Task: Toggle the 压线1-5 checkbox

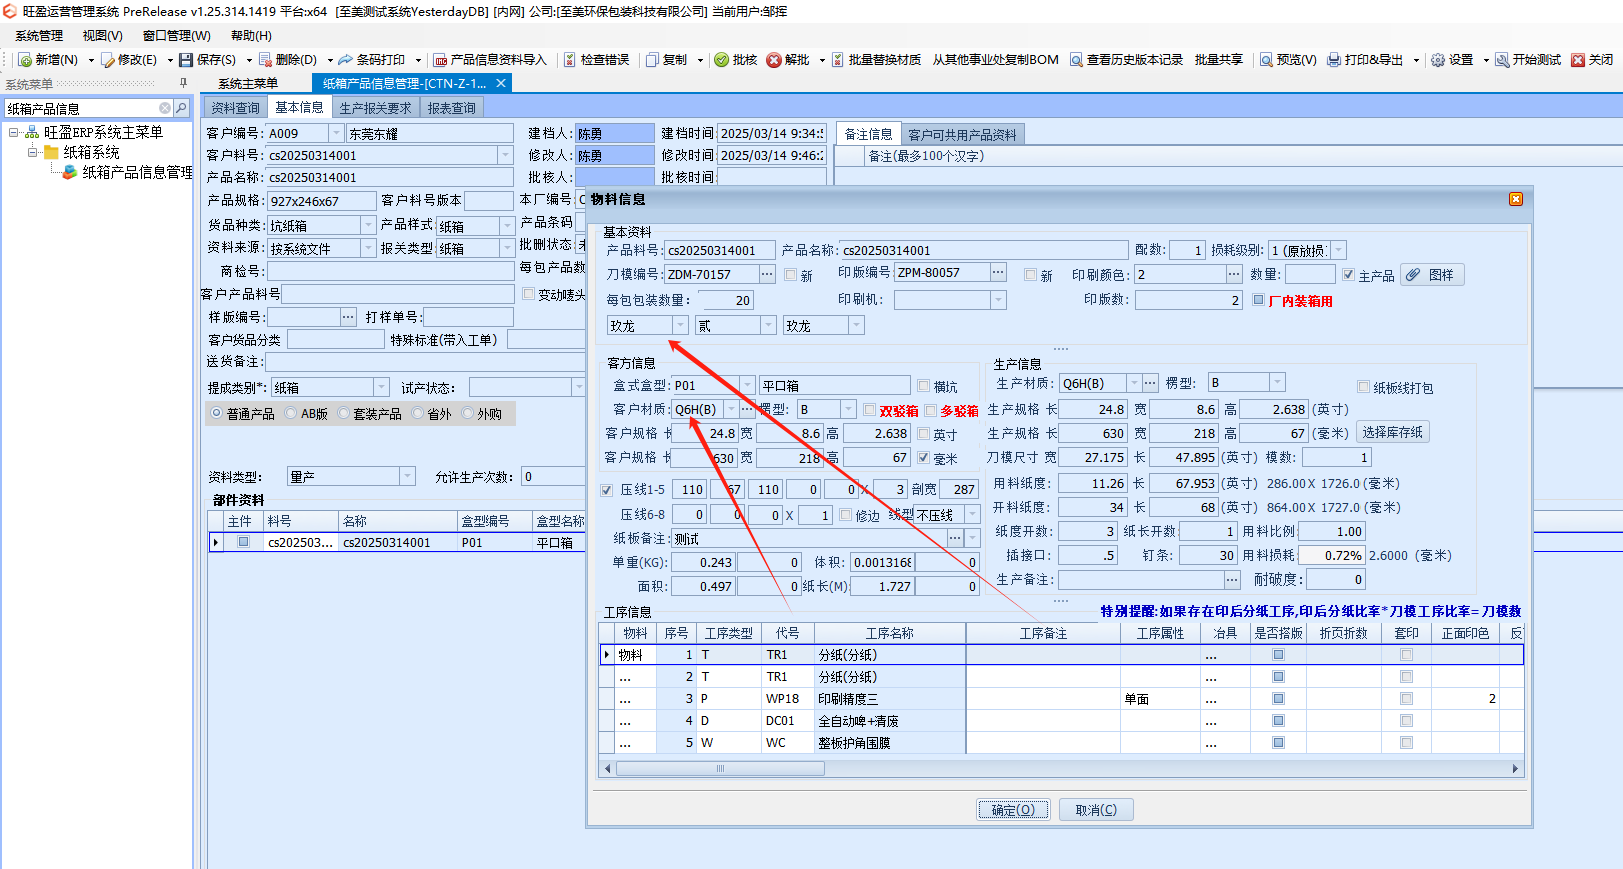Action: click(607, 490)
